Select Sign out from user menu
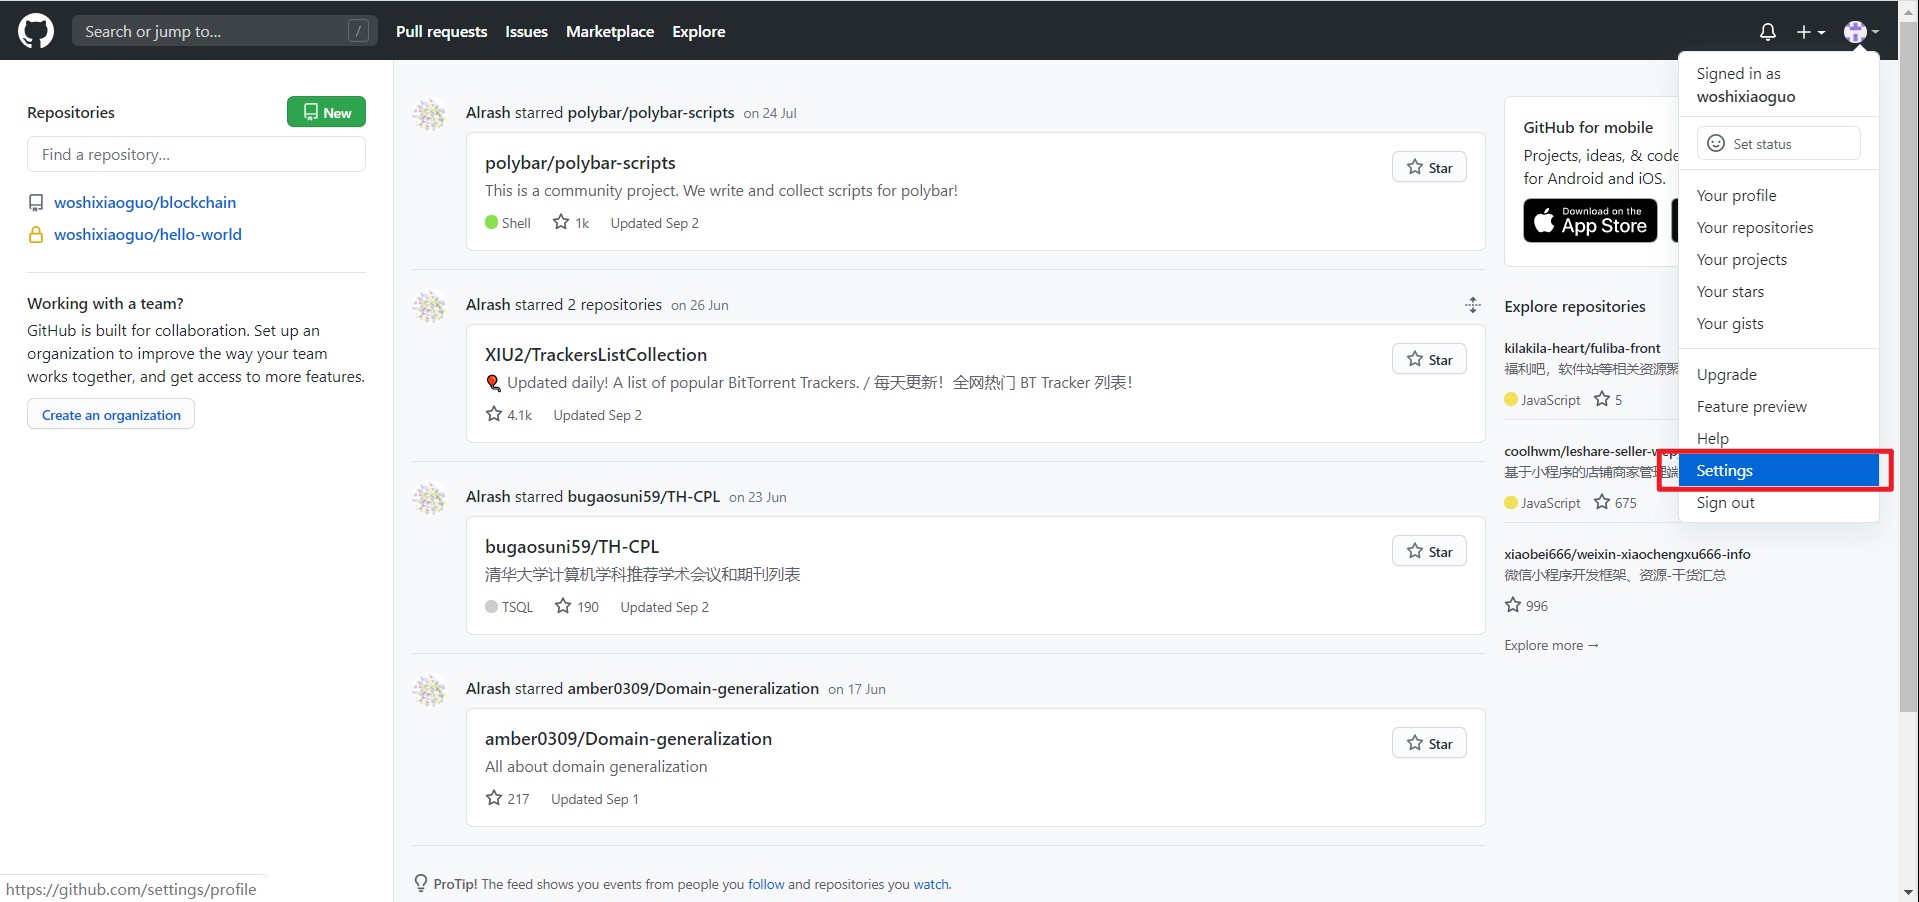 click(x=1778, y=503)
